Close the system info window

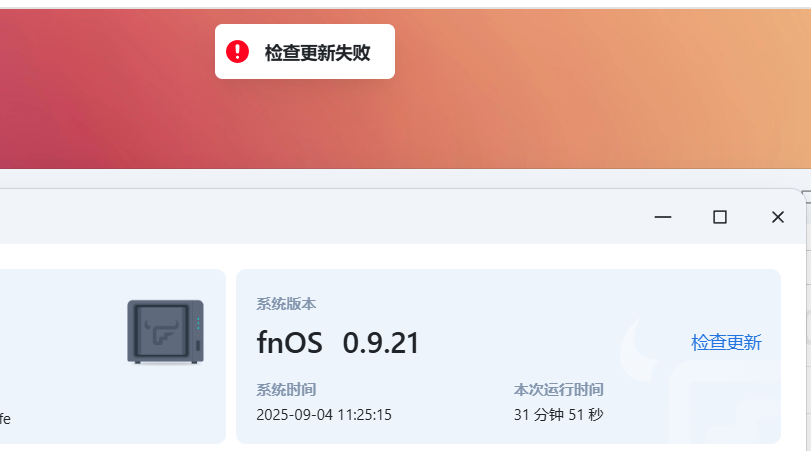pos(777,217)
